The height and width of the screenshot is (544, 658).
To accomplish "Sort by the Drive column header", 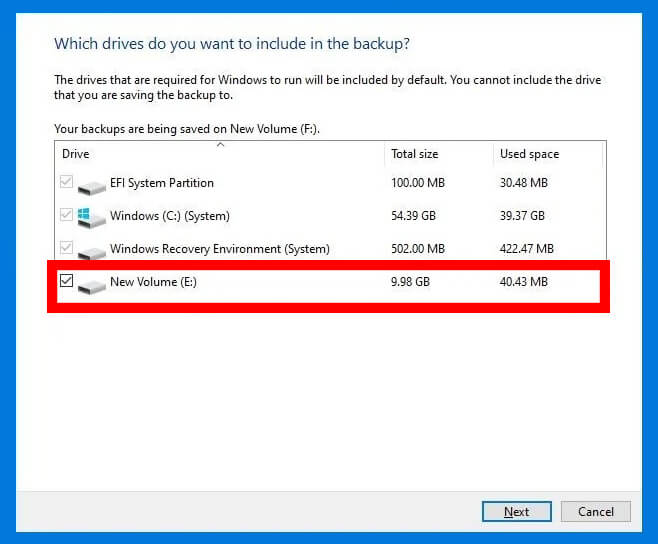I will (219, 154).
